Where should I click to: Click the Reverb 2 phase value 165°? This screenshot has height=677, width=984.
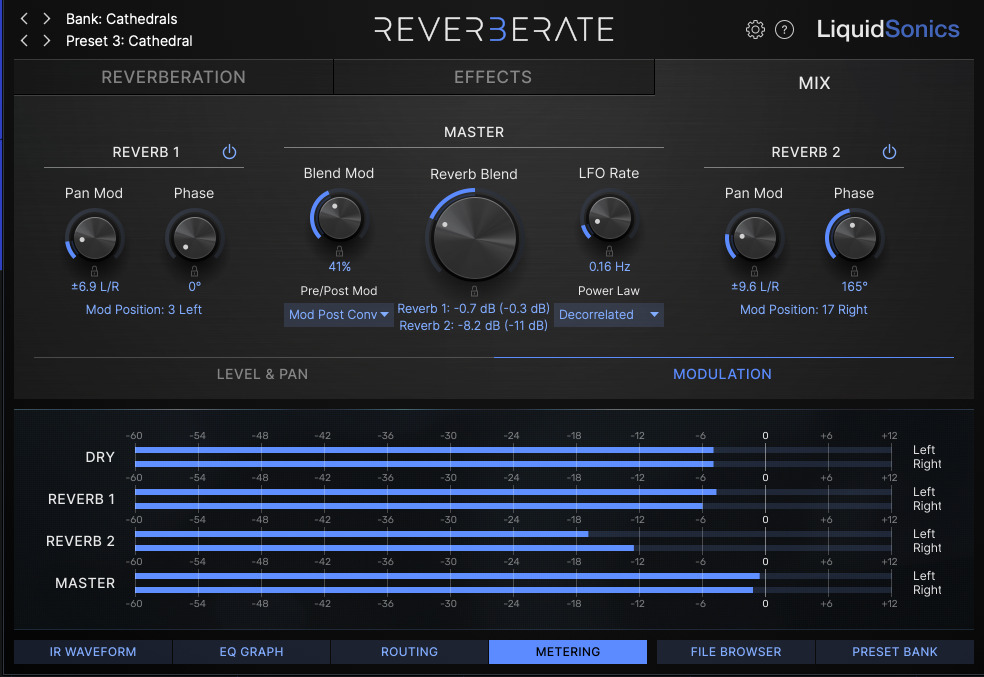click(x=854, y=287)
